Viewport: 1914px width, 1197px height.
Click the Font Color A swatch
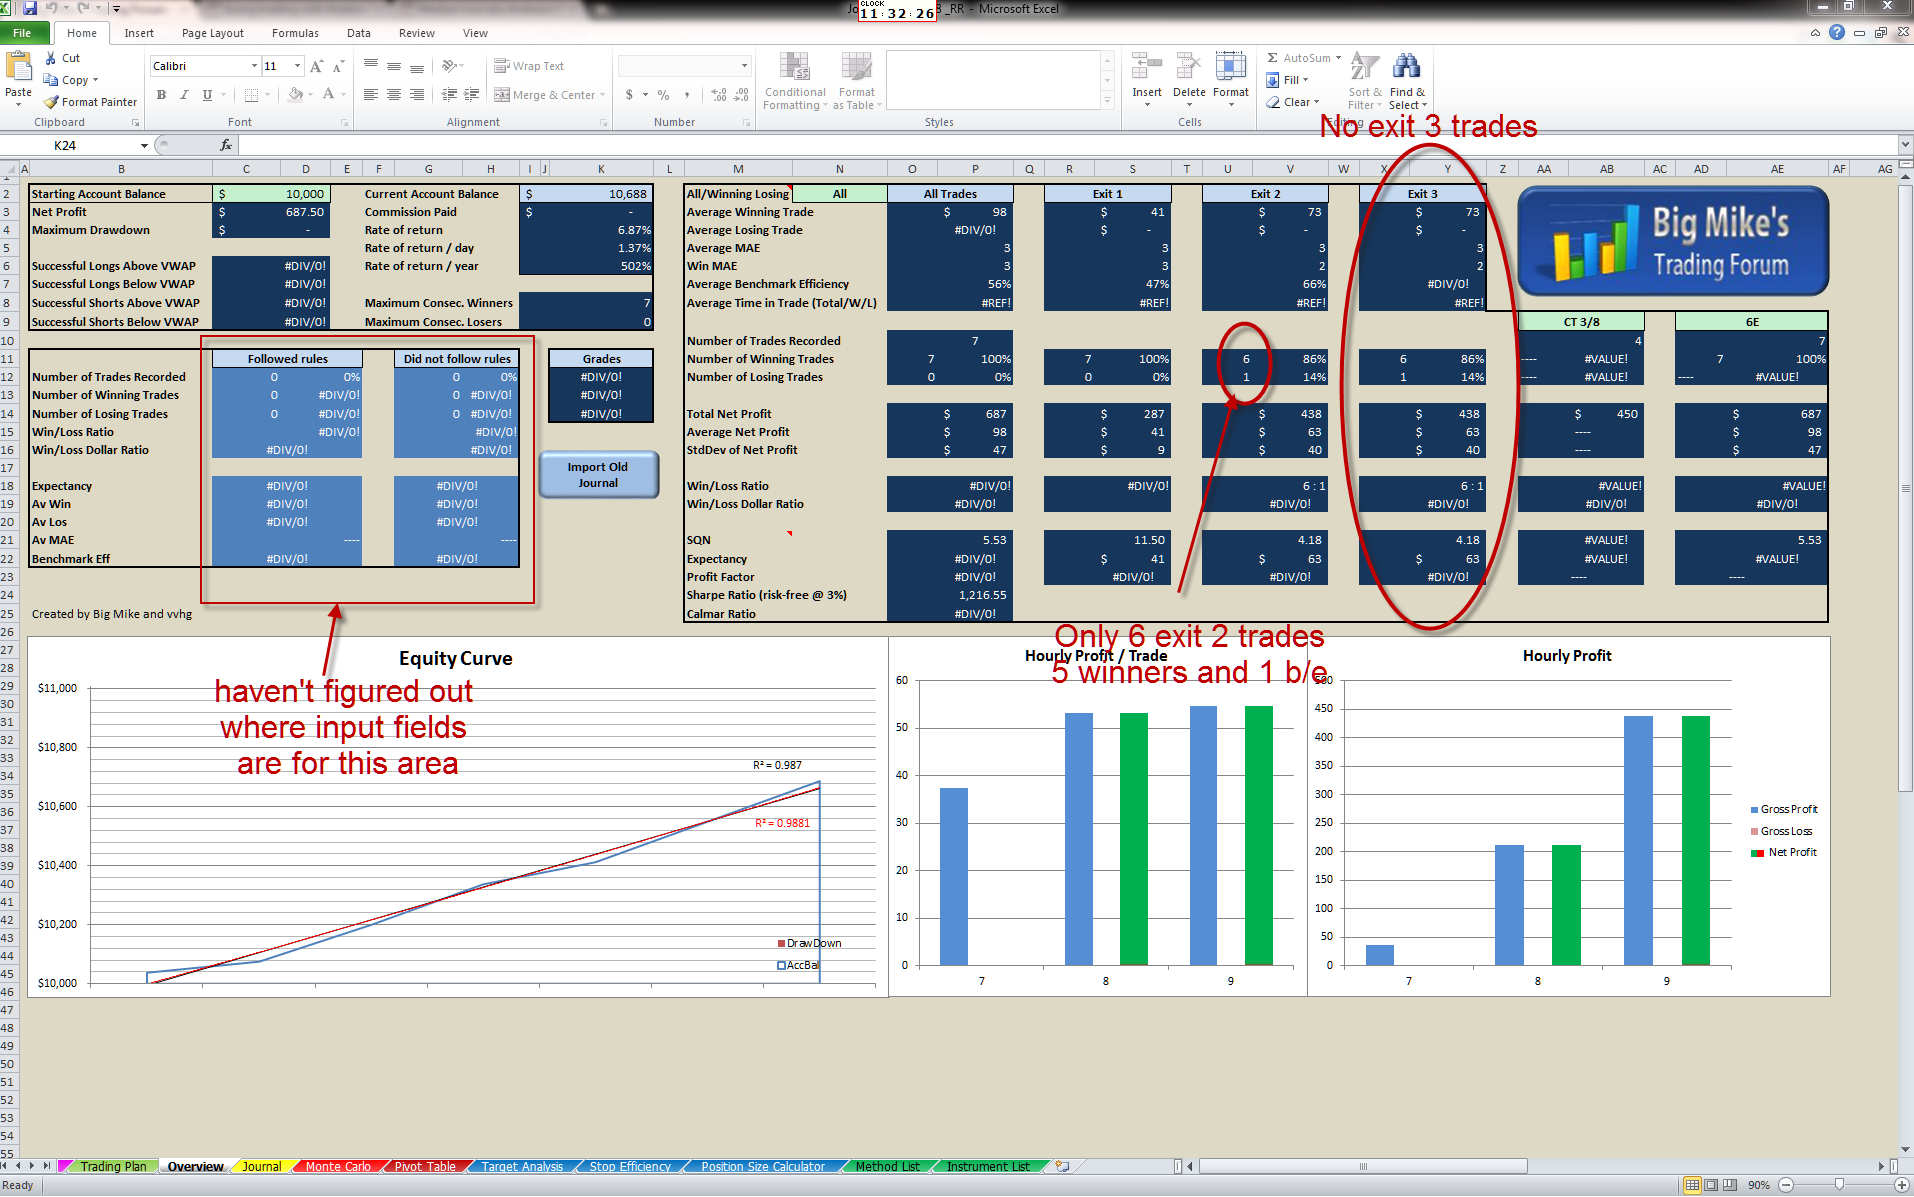(327, 95)
